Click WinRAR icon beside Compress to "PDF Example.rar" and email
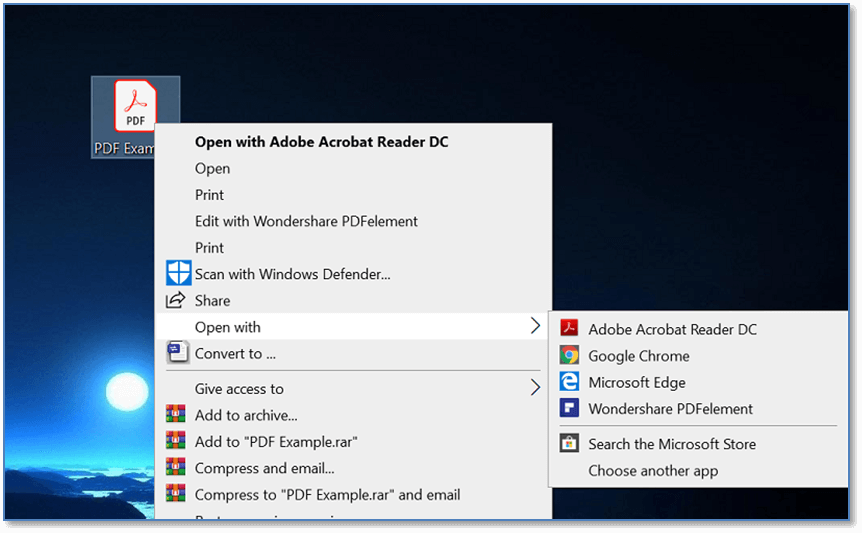Screen dimensions: 862x533 pyautogui.click(x=176, y=493)
